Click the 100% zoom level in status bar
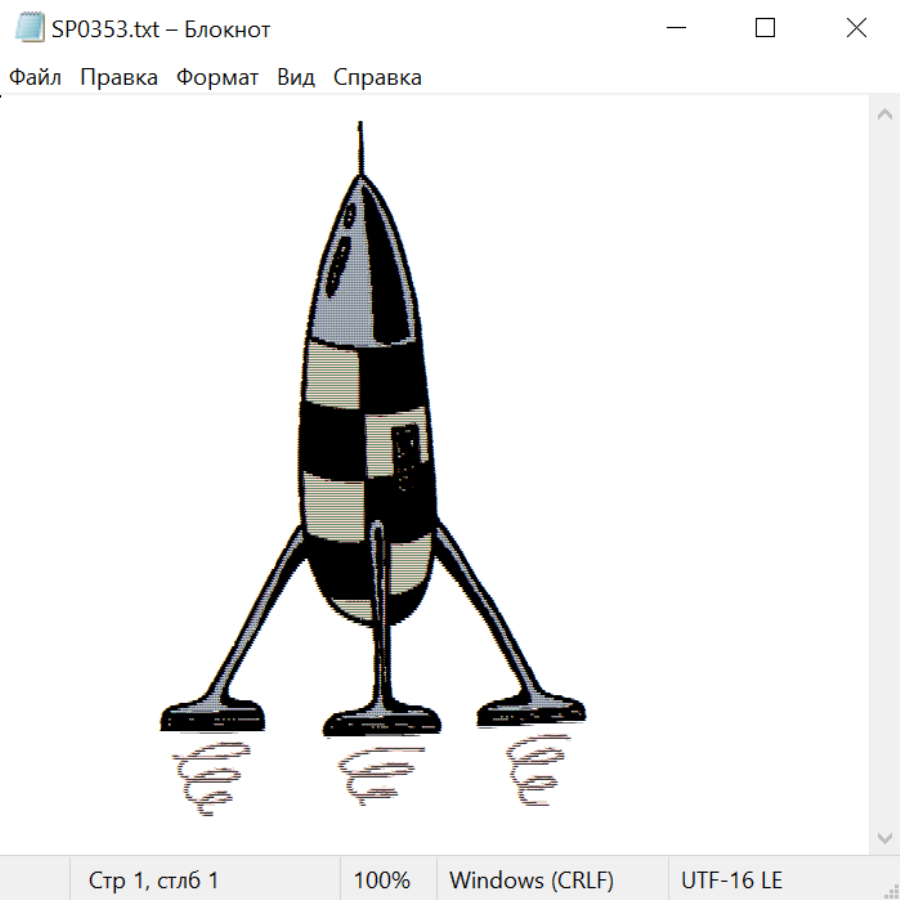Screen dimensions: 900x900 [x=382, y=881]
